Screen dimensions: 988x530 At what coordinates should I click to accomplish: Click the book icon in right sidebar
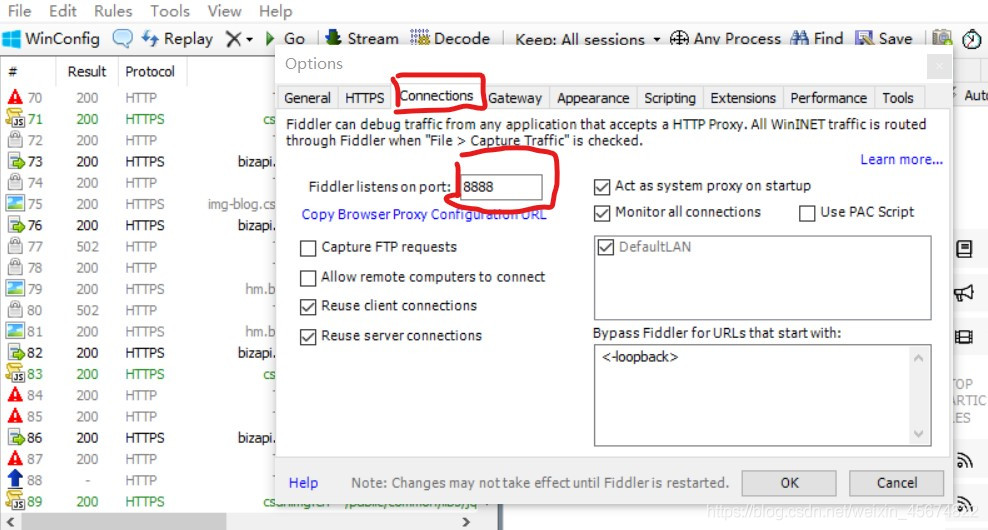964,249
